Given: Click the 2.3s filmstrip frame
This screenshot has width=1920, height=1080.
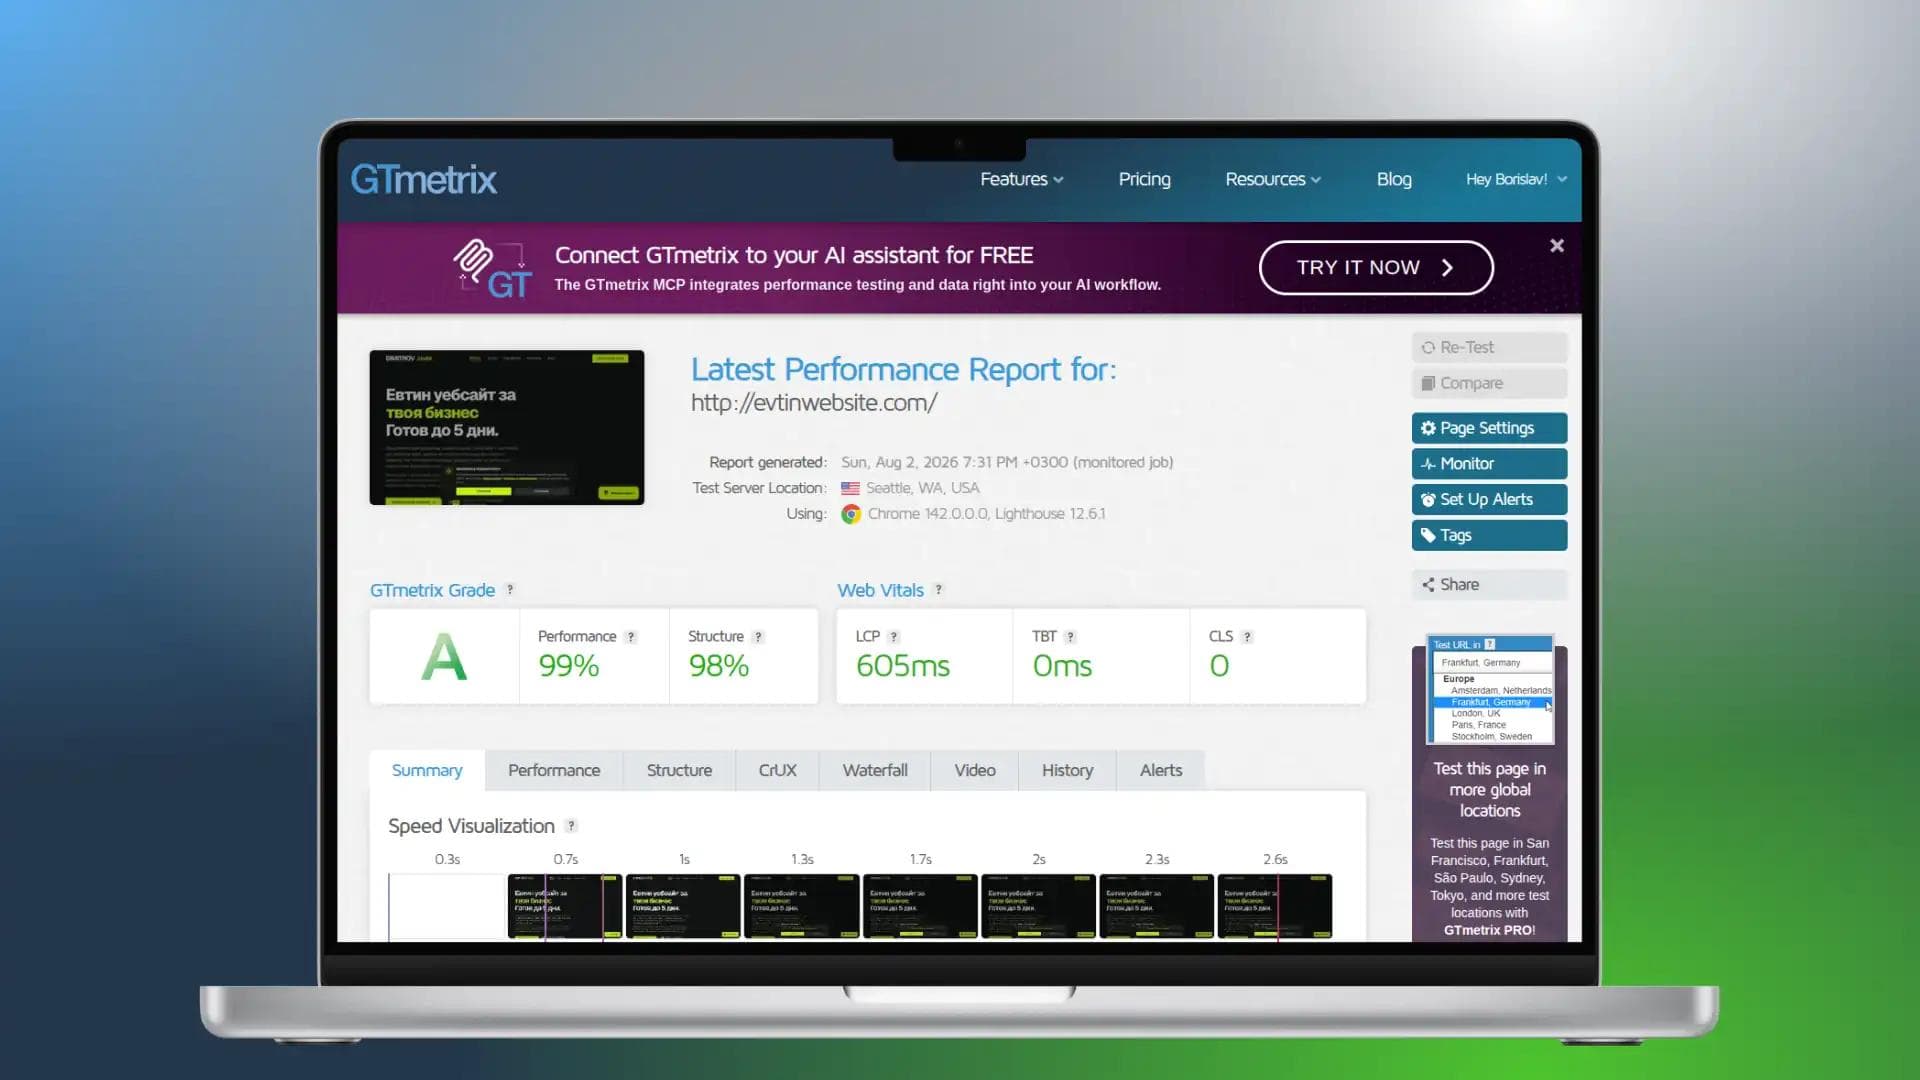Looking at the screenshot, I should (1157, 906).
